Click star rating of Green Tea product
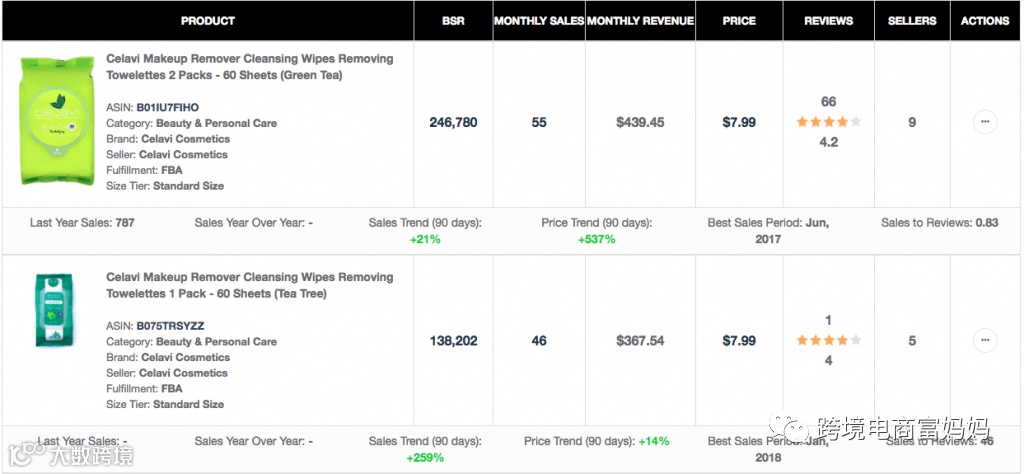 point(828,122)
